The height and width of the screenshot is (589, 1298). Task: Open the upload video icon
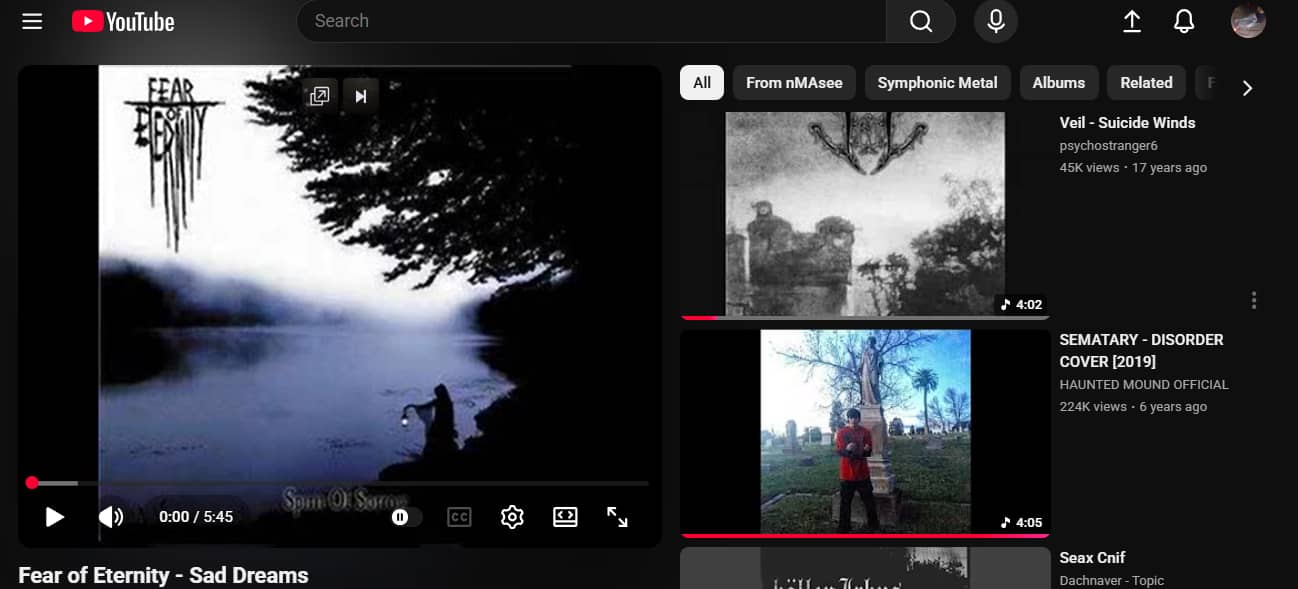(1132, 21)
